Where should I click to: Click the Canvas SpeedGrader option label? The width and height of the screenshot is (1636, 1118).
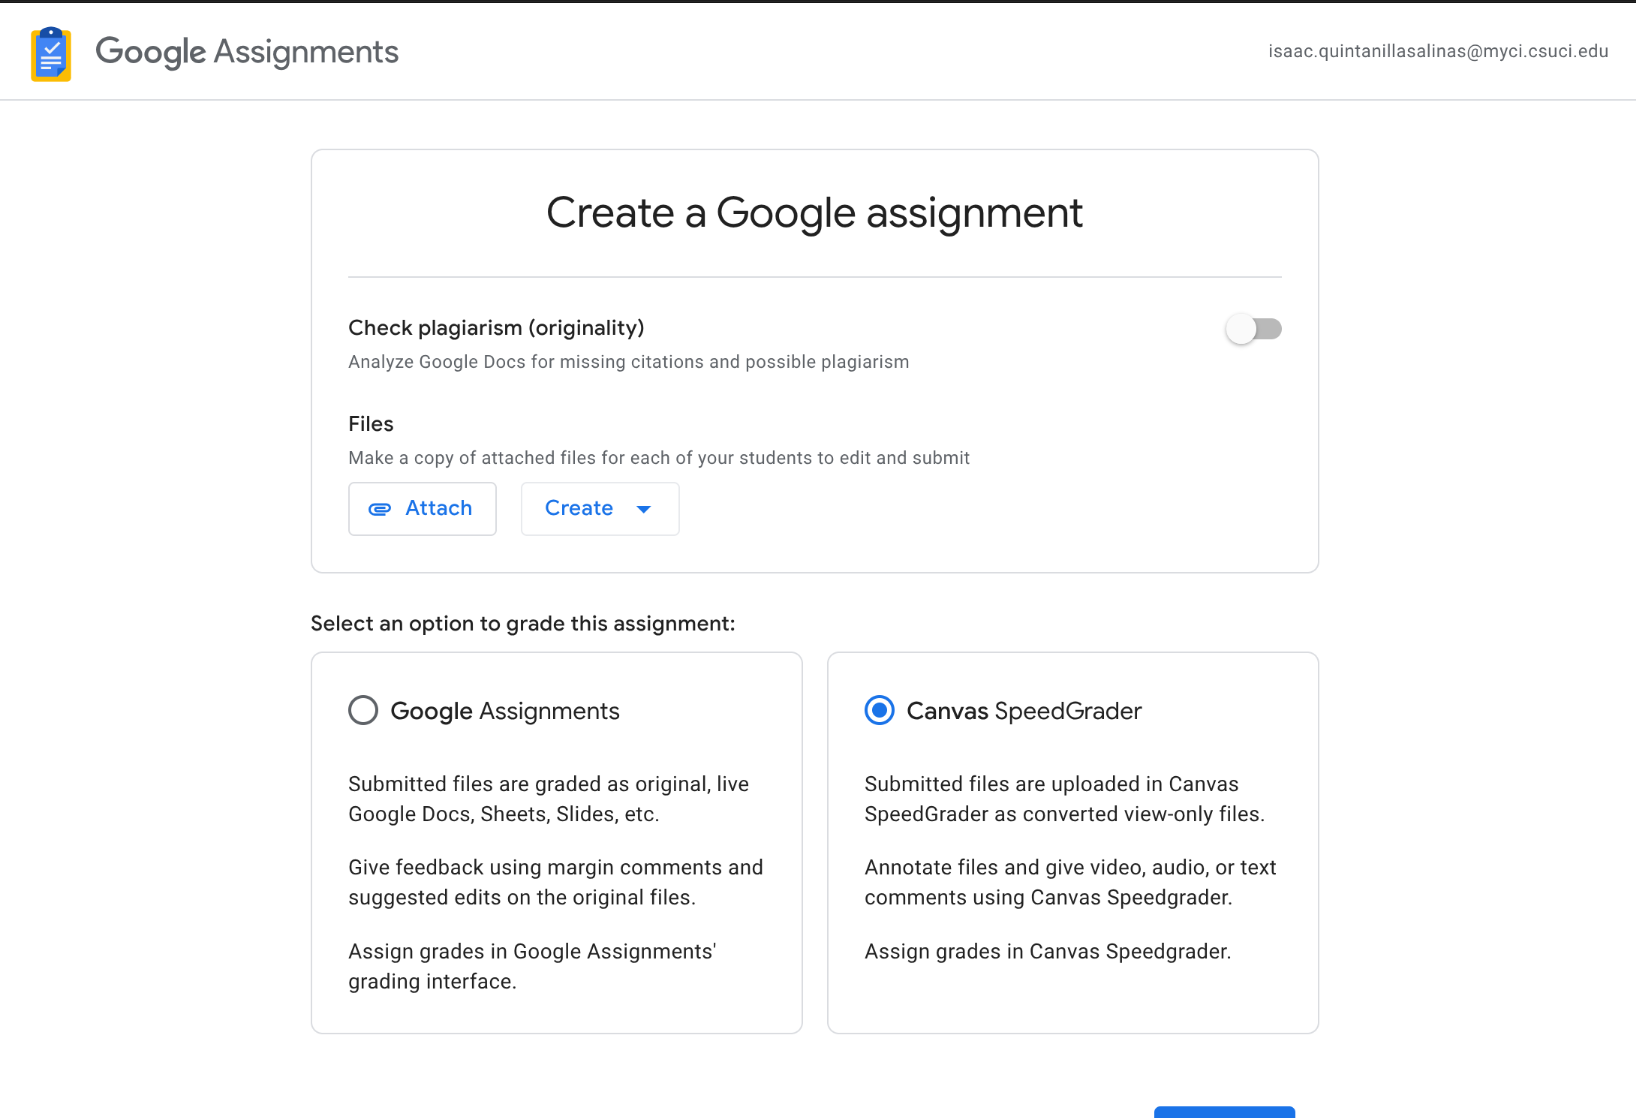click(1023, 711)
